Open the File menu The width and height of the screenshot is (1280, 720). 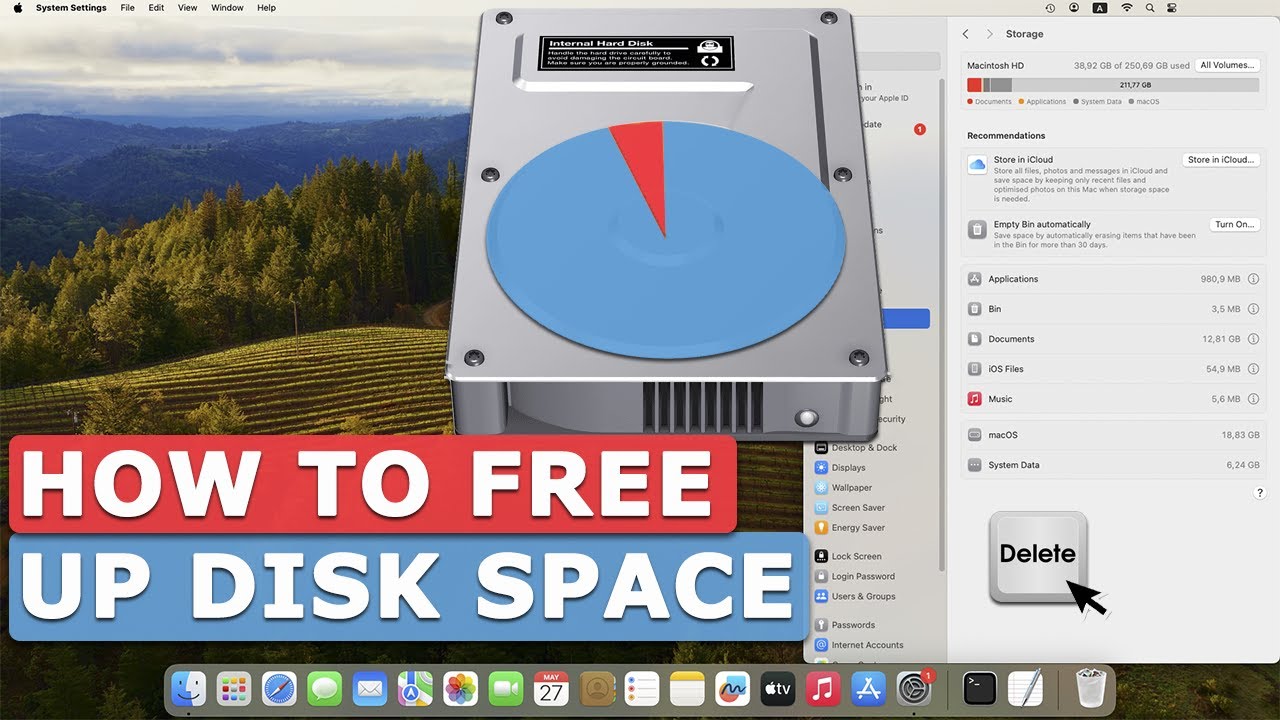click(x=127, y=8)
